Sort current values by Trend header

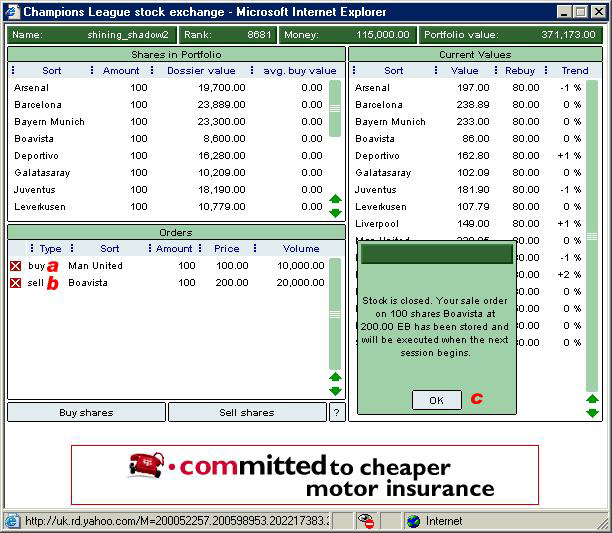(575, 71)
